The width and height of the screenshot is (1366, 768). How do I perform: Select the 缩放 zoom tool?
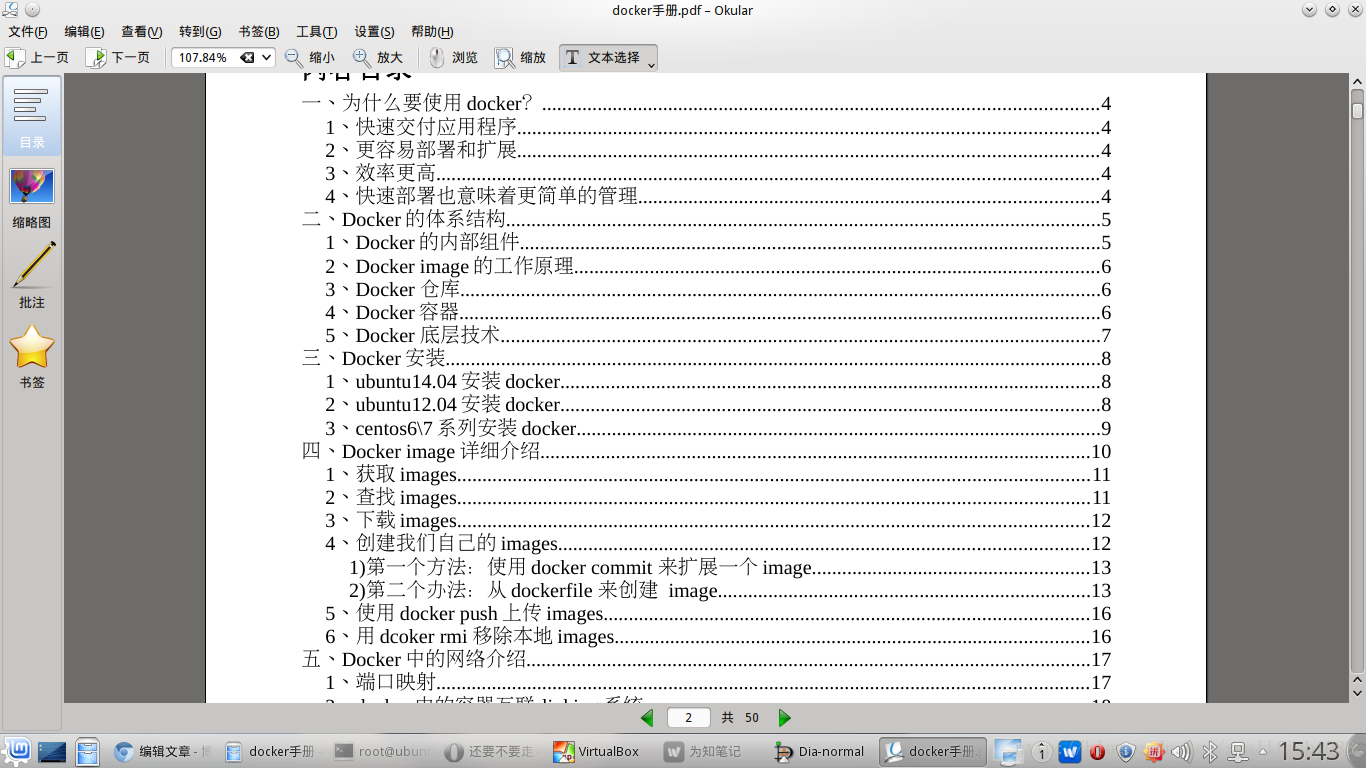click(521, 58)
